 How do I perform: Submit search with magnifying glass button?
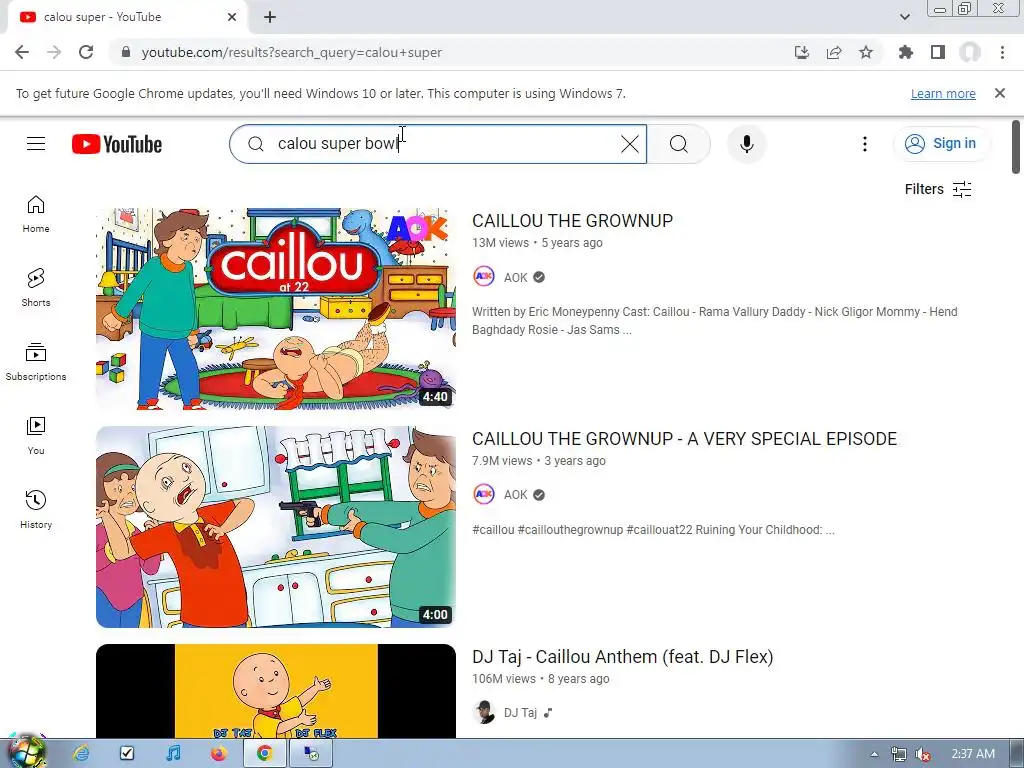(x=679, y=144)
